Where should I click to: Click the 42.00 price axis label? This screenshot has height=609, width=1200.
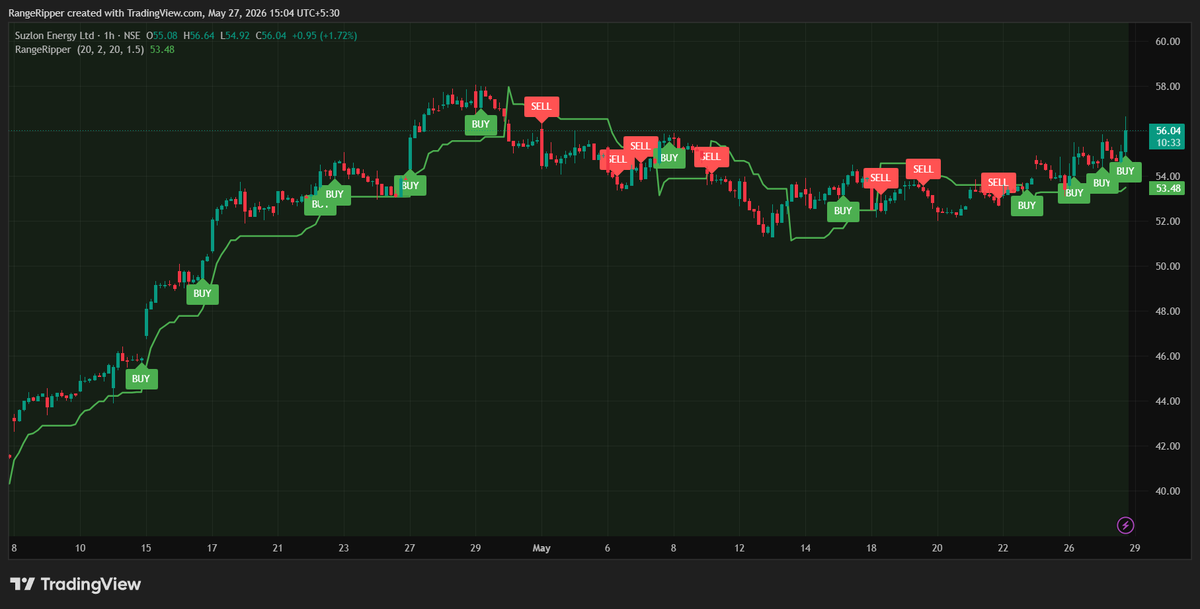[x=1168, y=446]
